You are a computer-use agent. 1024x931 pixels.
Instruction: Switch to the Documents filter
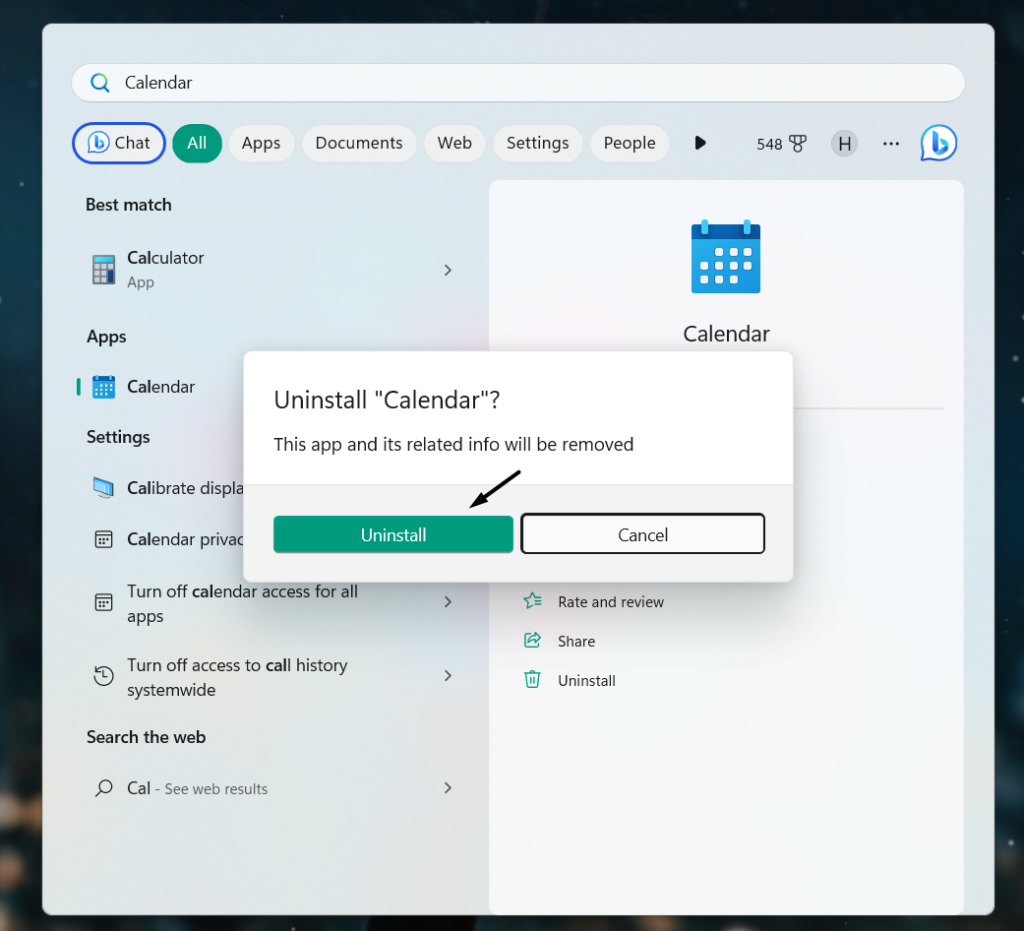[x=359, y=143]
